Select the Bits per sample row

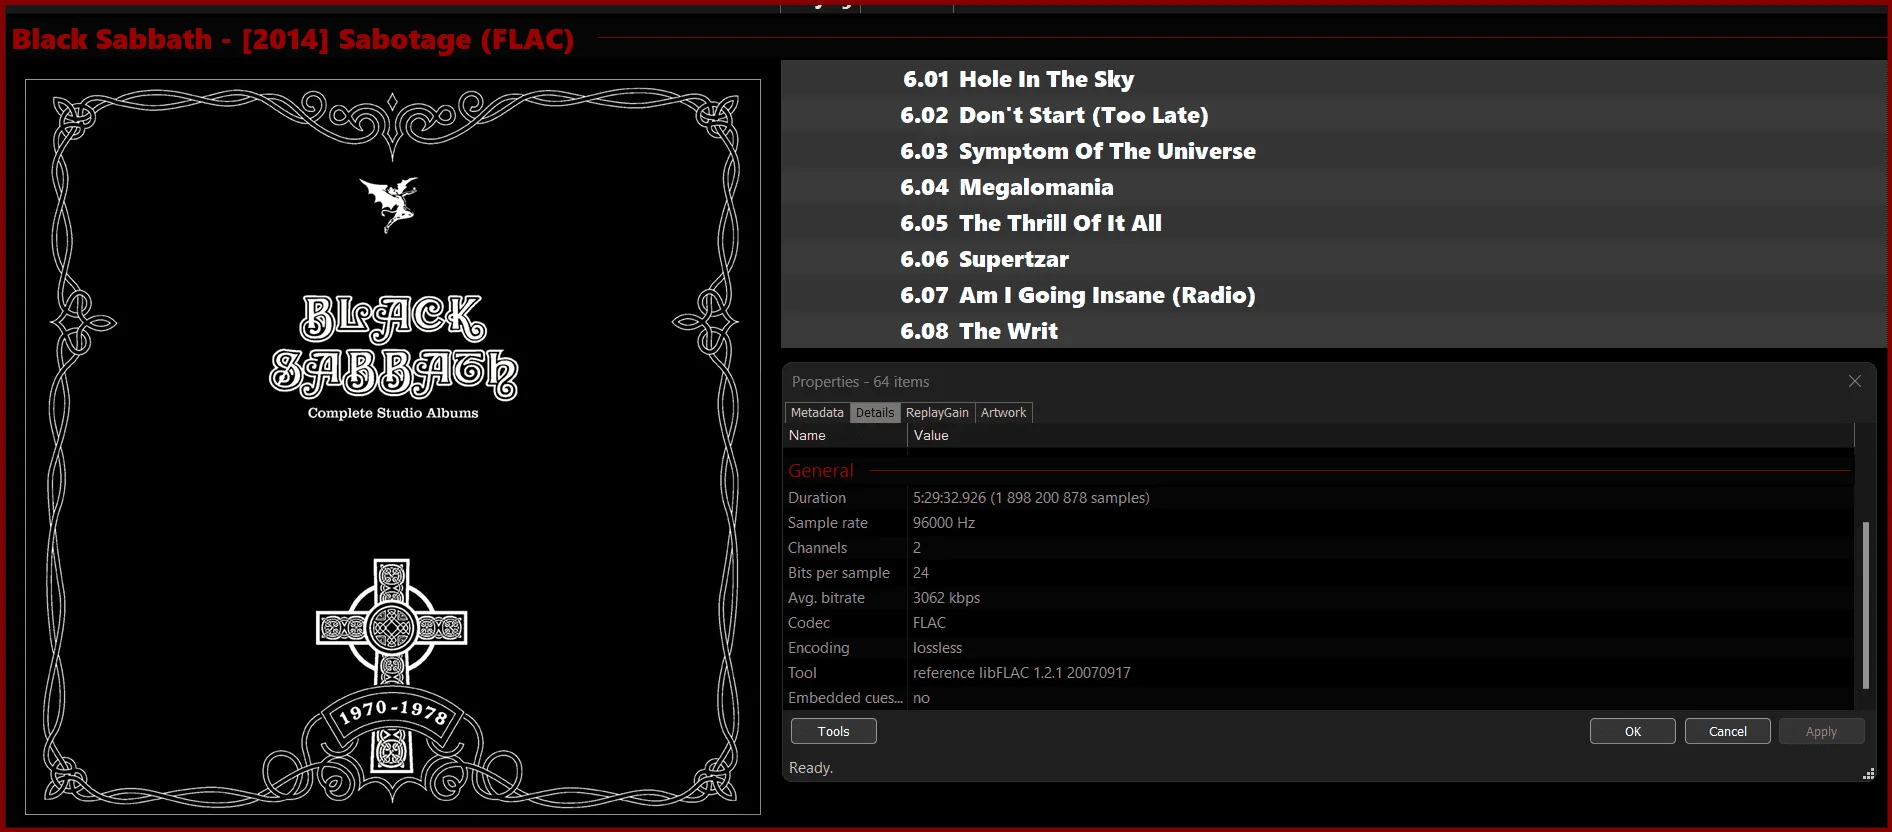click(1320, 572)
